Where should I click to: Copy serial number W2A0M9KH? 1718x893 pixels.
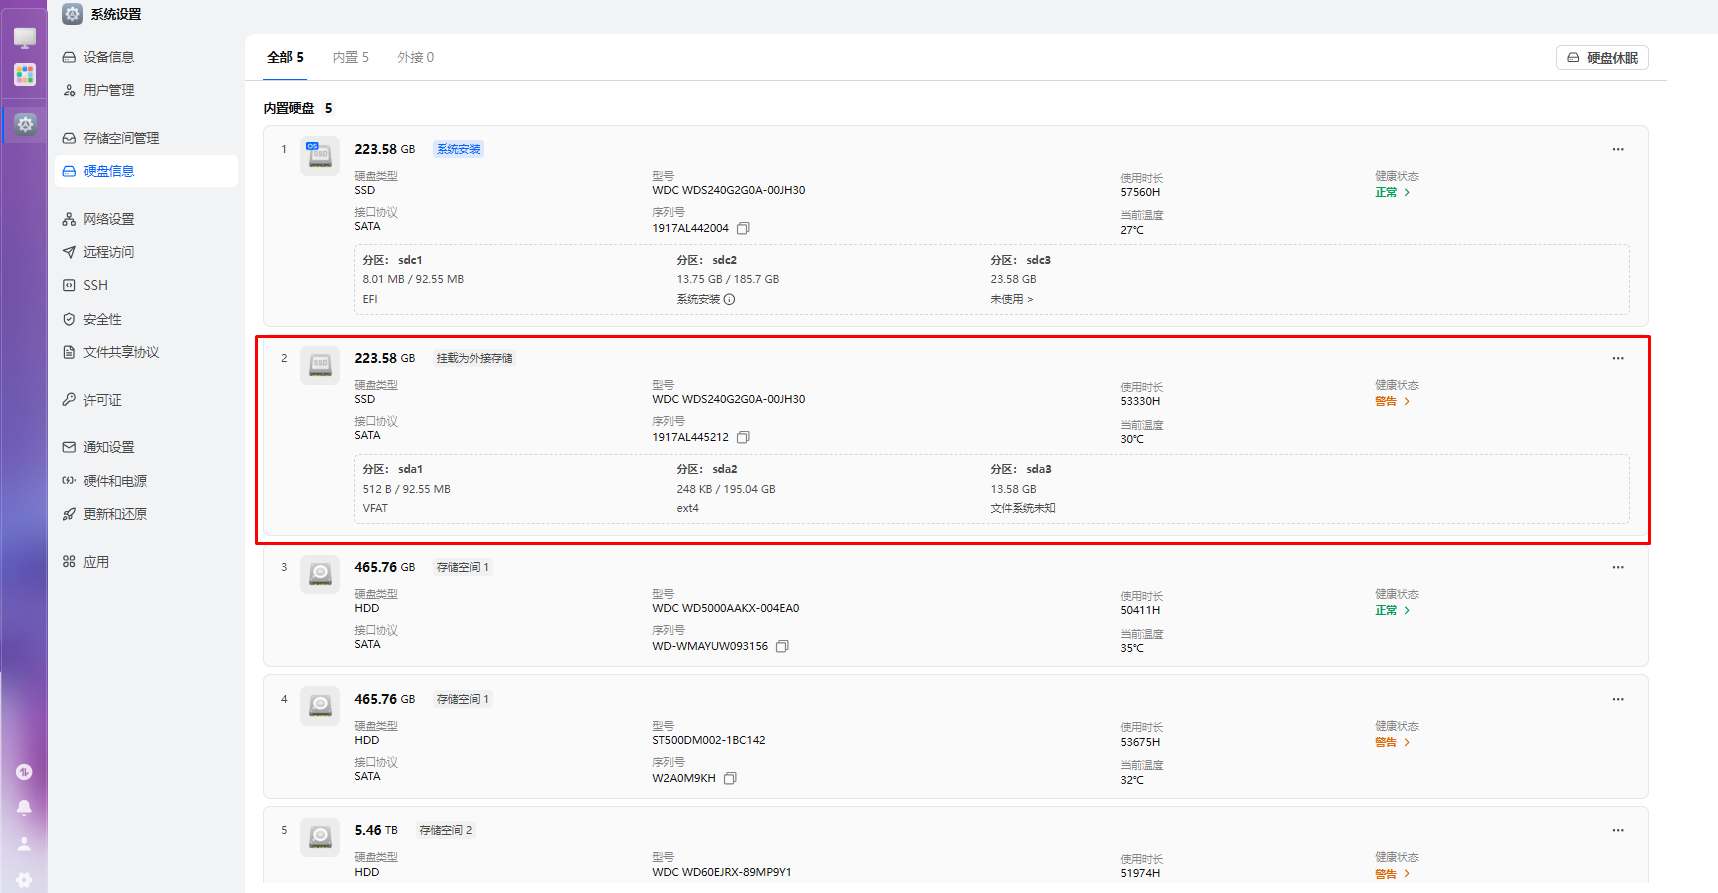click(730, 778)
